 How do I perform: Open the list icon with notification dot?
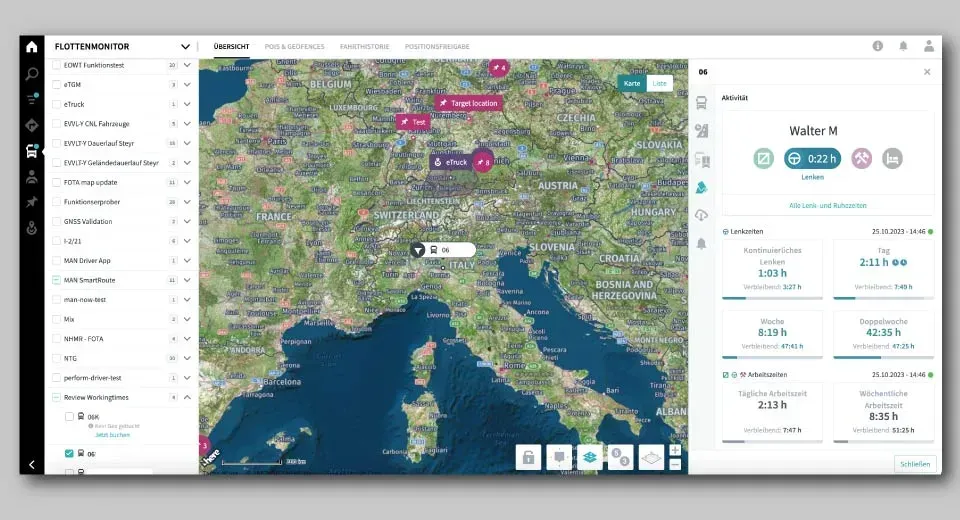32,99
